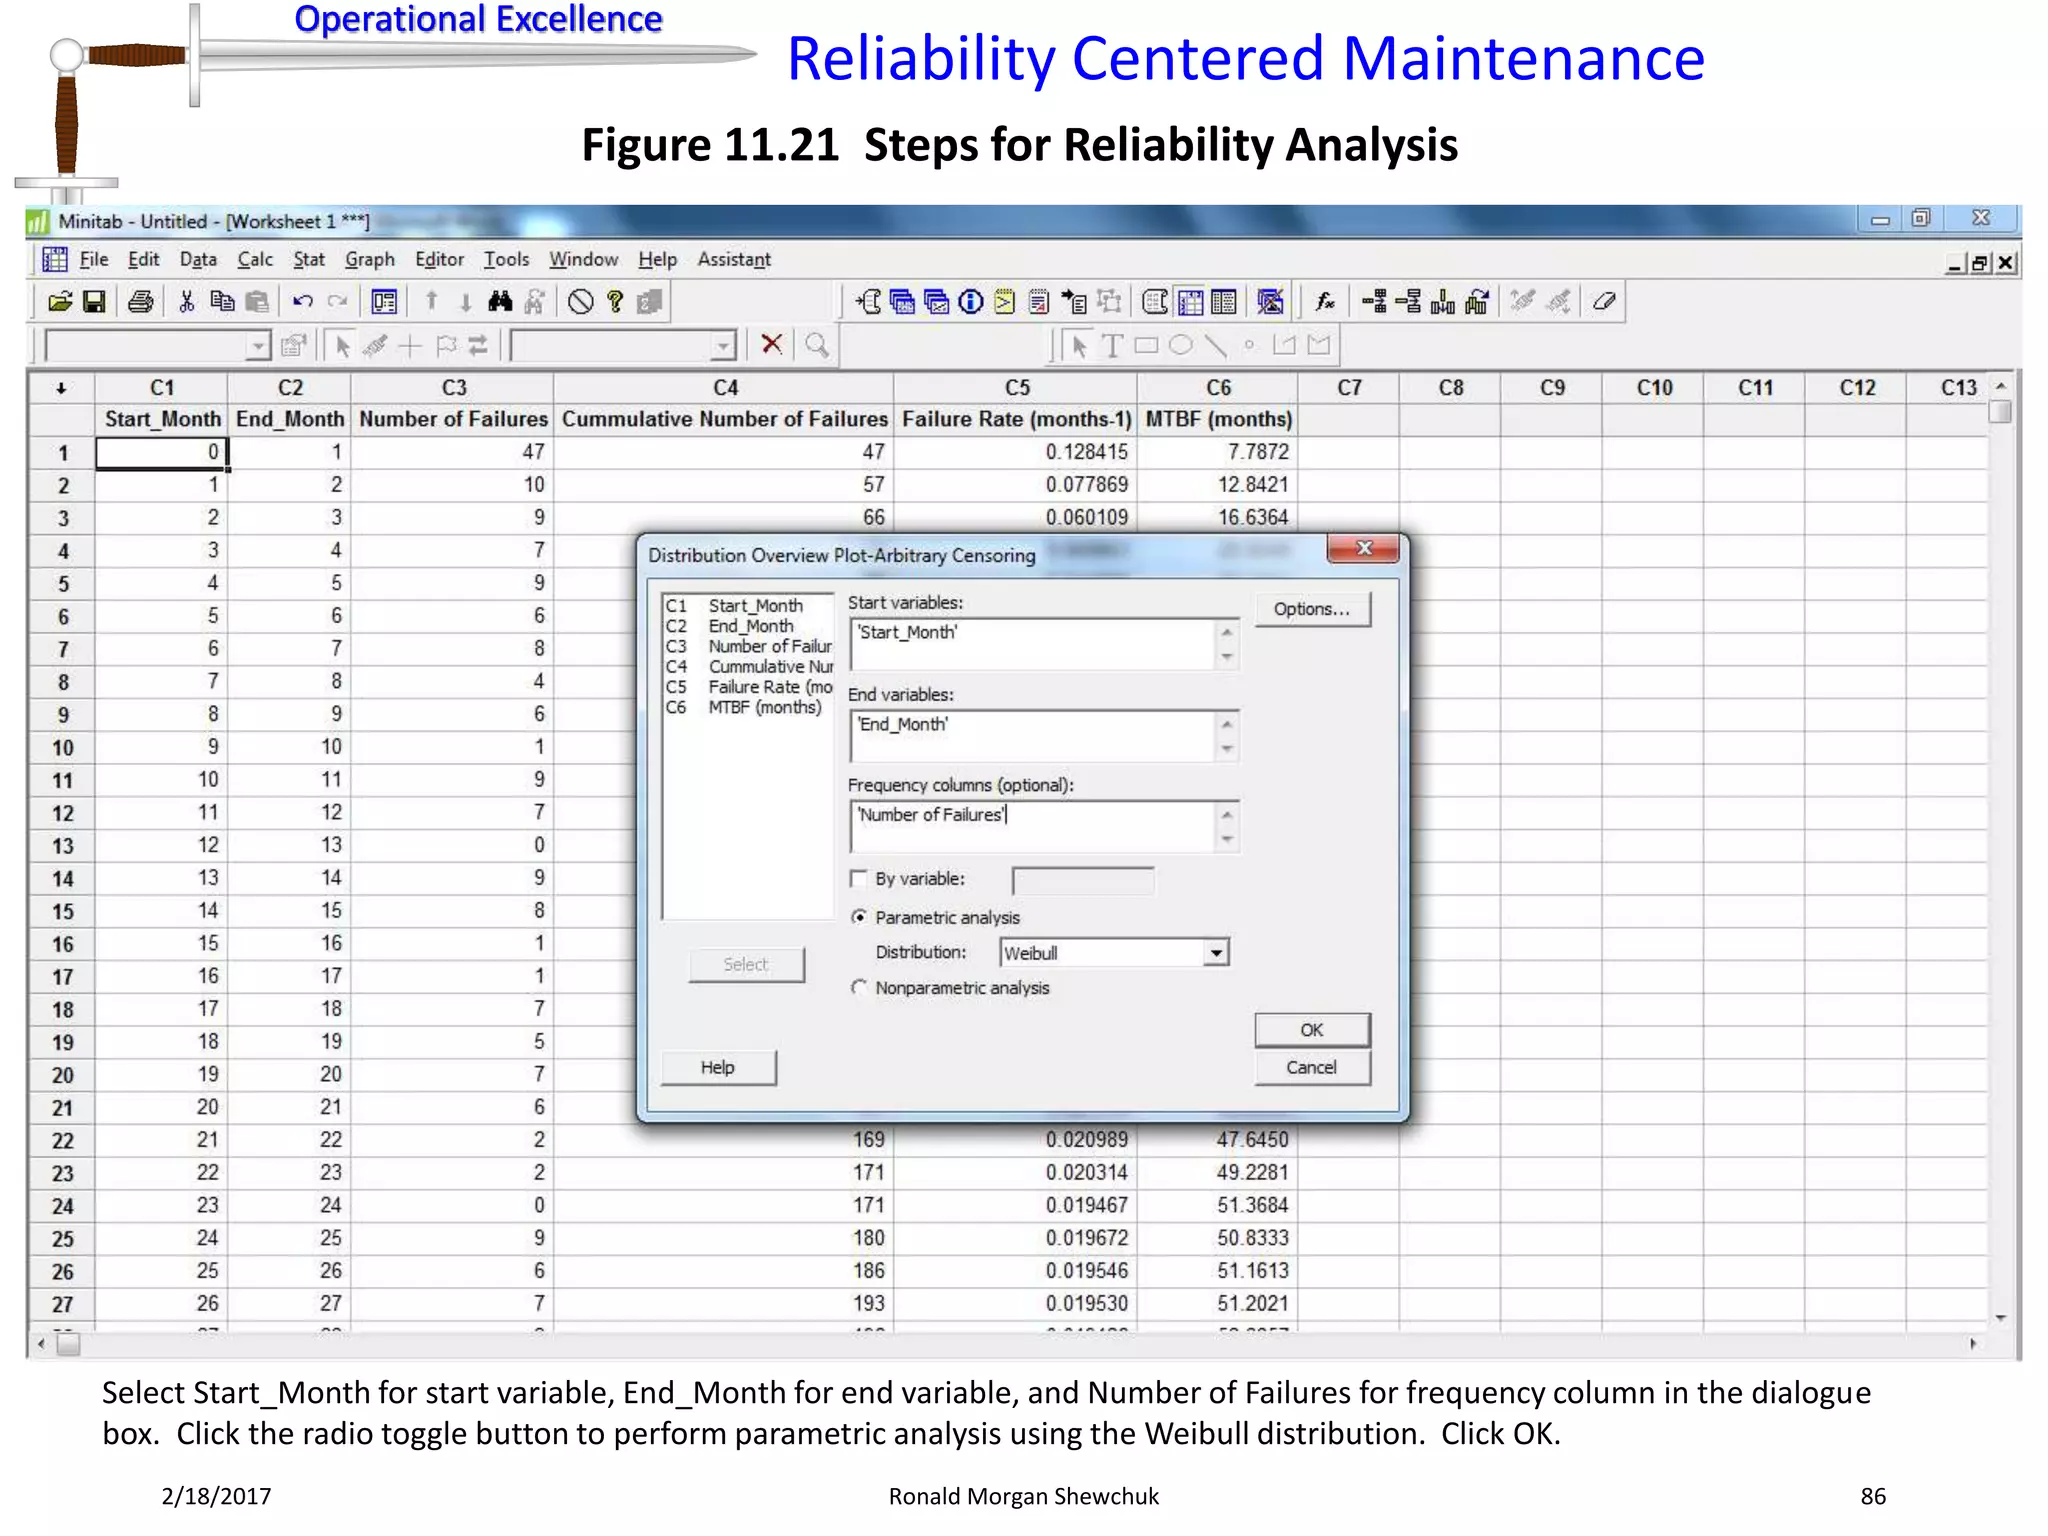Open the Assistant menu

734,260
